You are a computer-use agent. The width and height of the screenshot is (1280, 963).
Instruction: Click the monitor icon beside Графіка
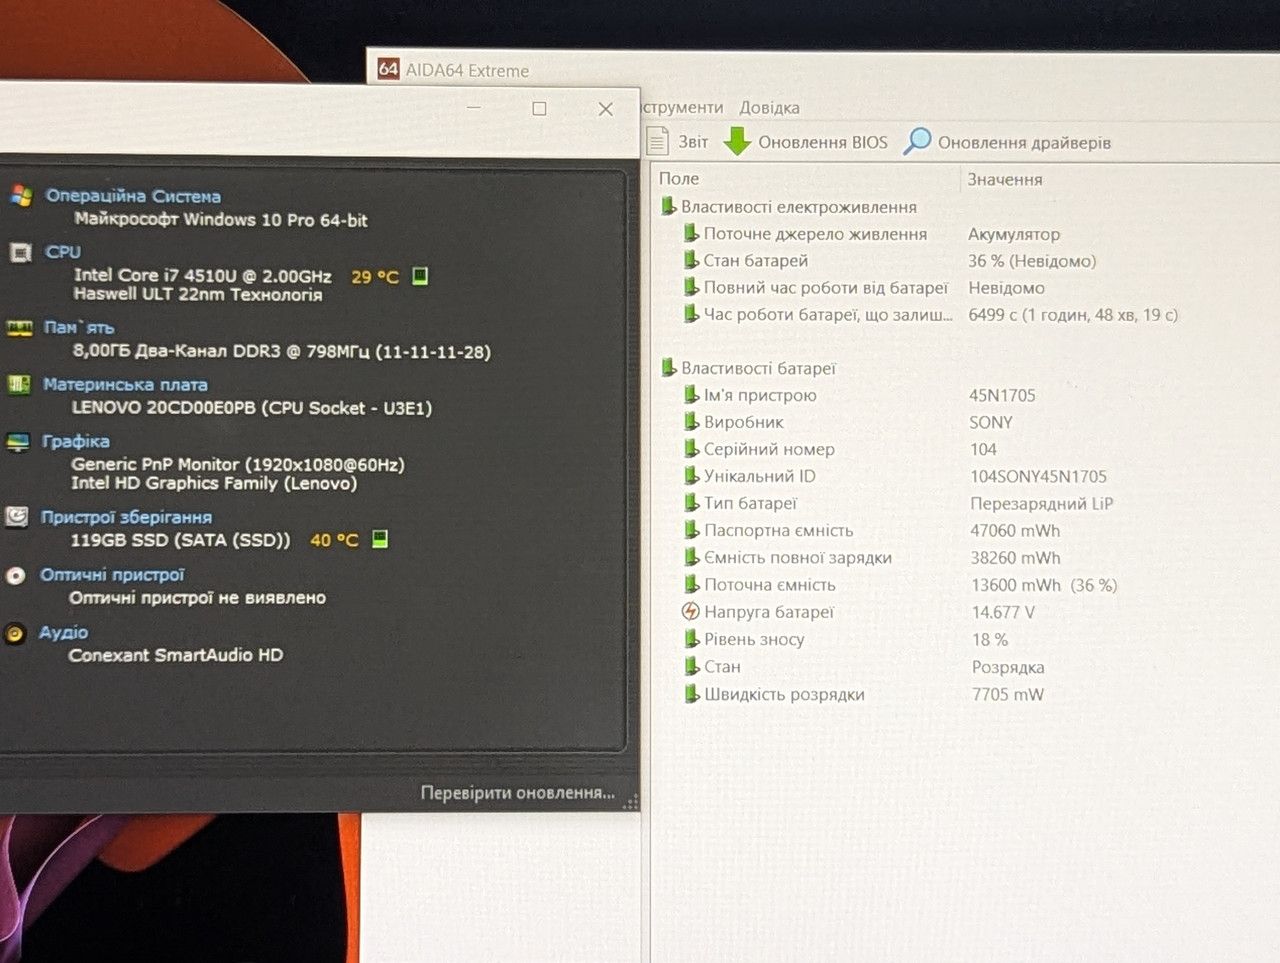[17, 441]
